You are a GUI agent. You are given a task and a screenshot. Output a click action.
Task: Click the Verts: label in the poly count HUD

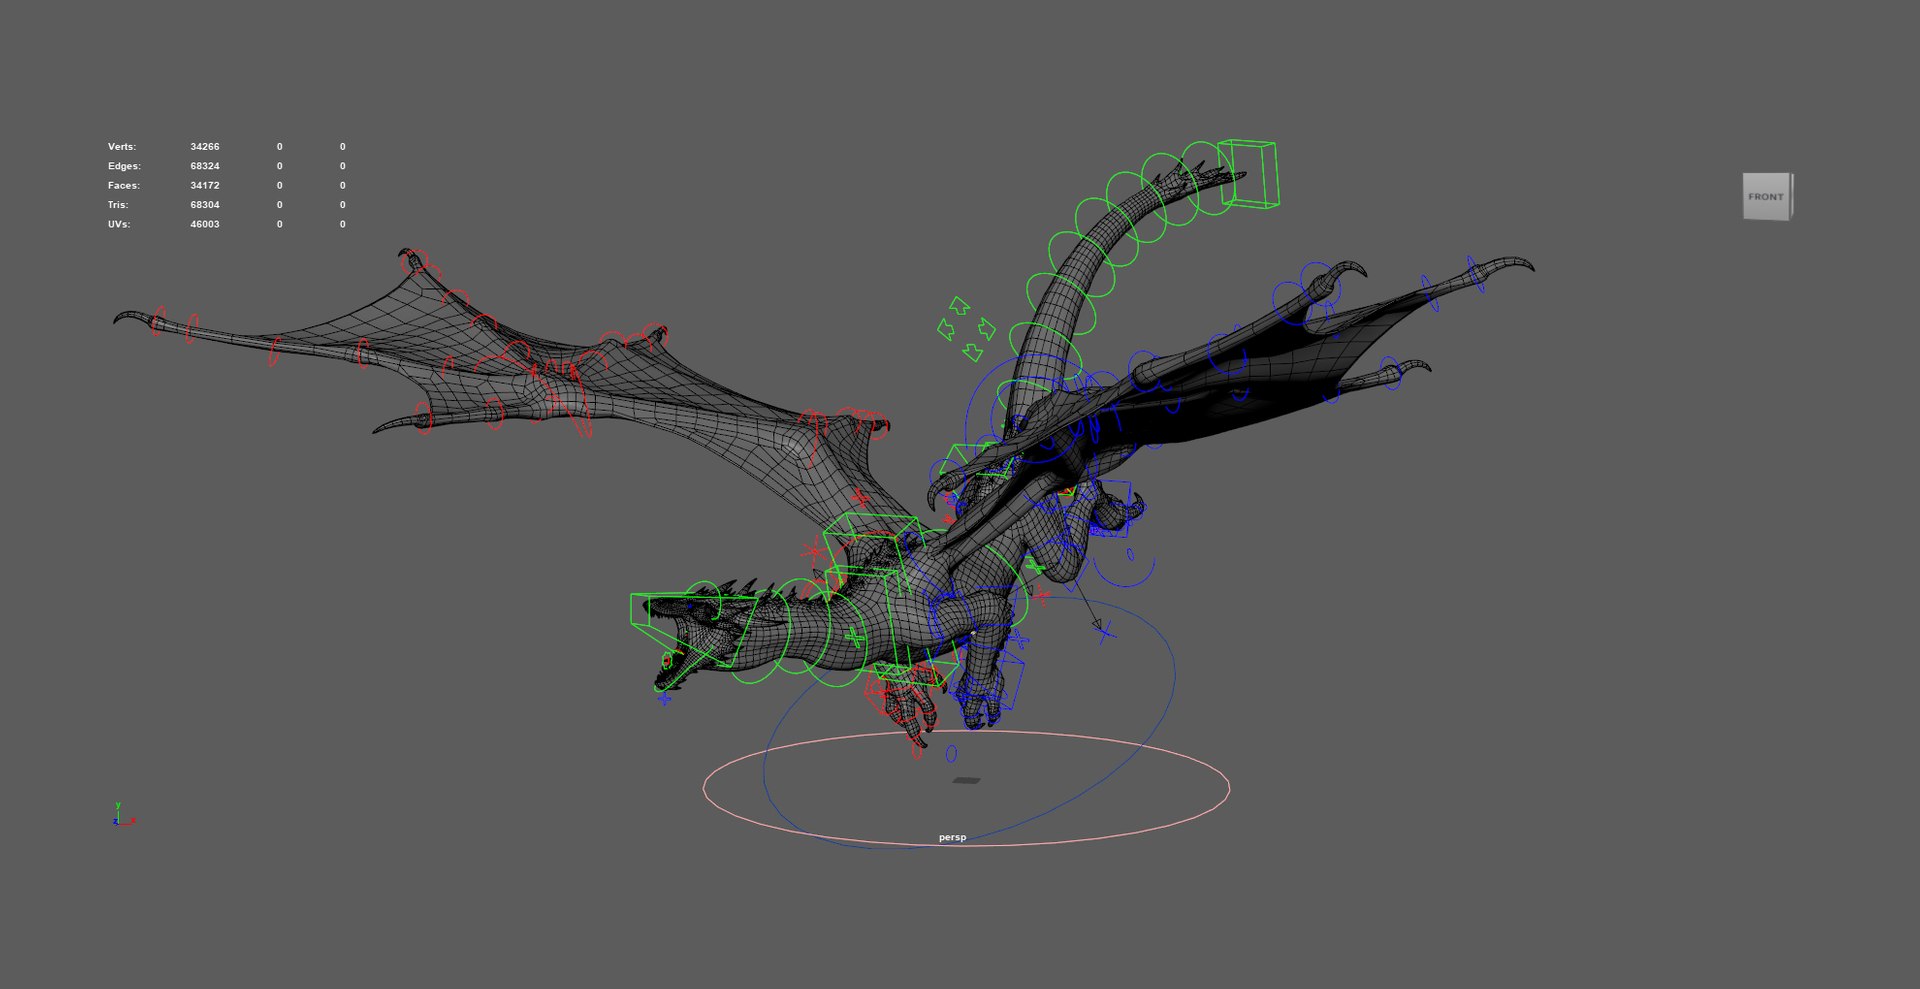point(122,146)
